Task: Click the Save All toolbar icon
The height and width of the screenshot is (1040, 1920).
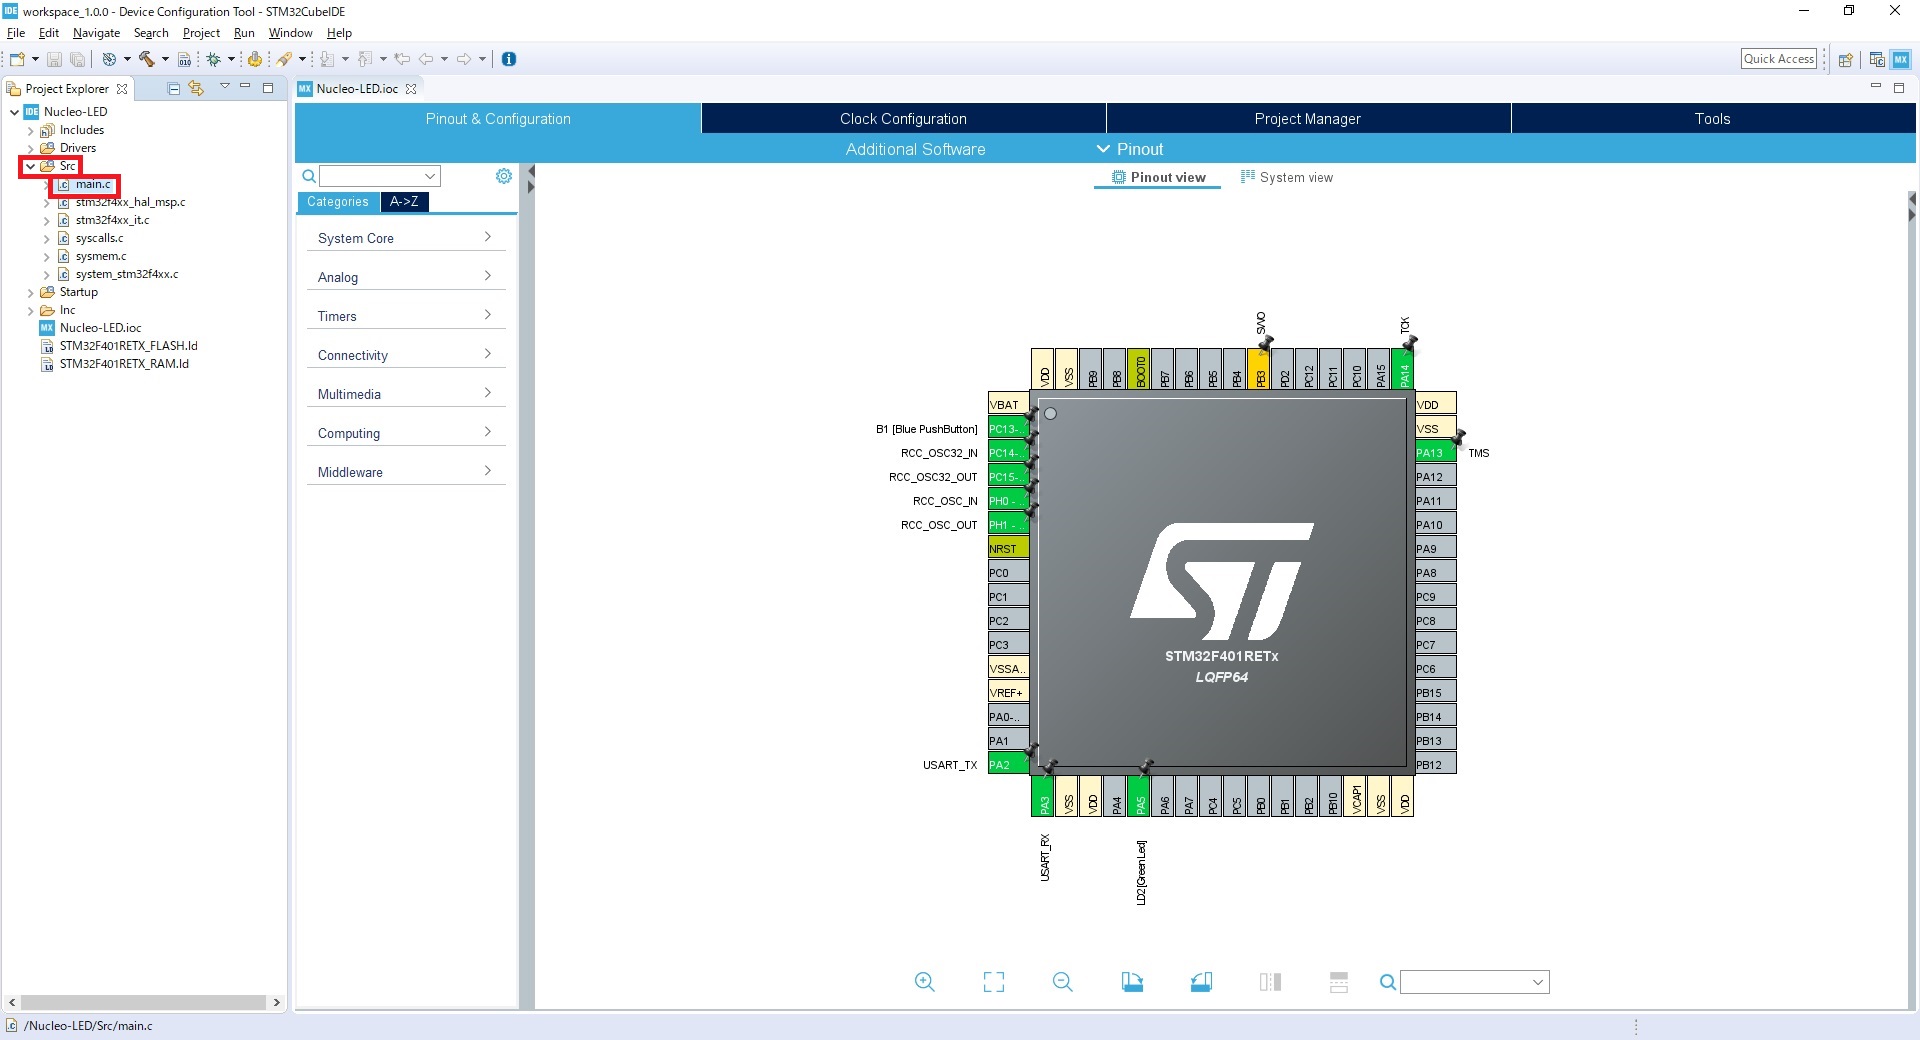Action: coord(78,59)
